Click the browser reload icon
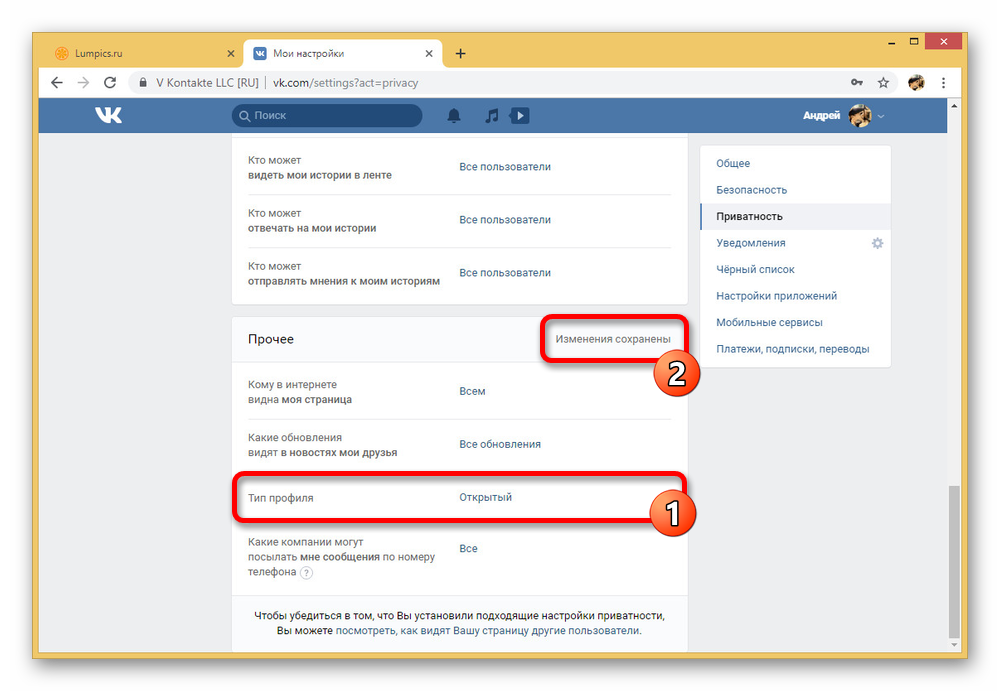 click(x=110, y=83)
